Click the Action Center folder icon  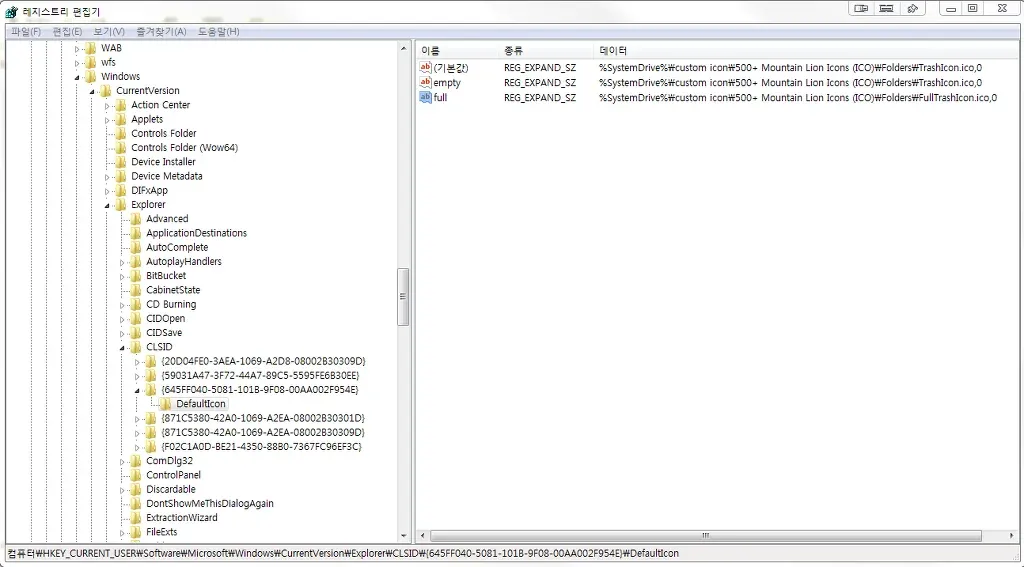click(x=120, y=105)
